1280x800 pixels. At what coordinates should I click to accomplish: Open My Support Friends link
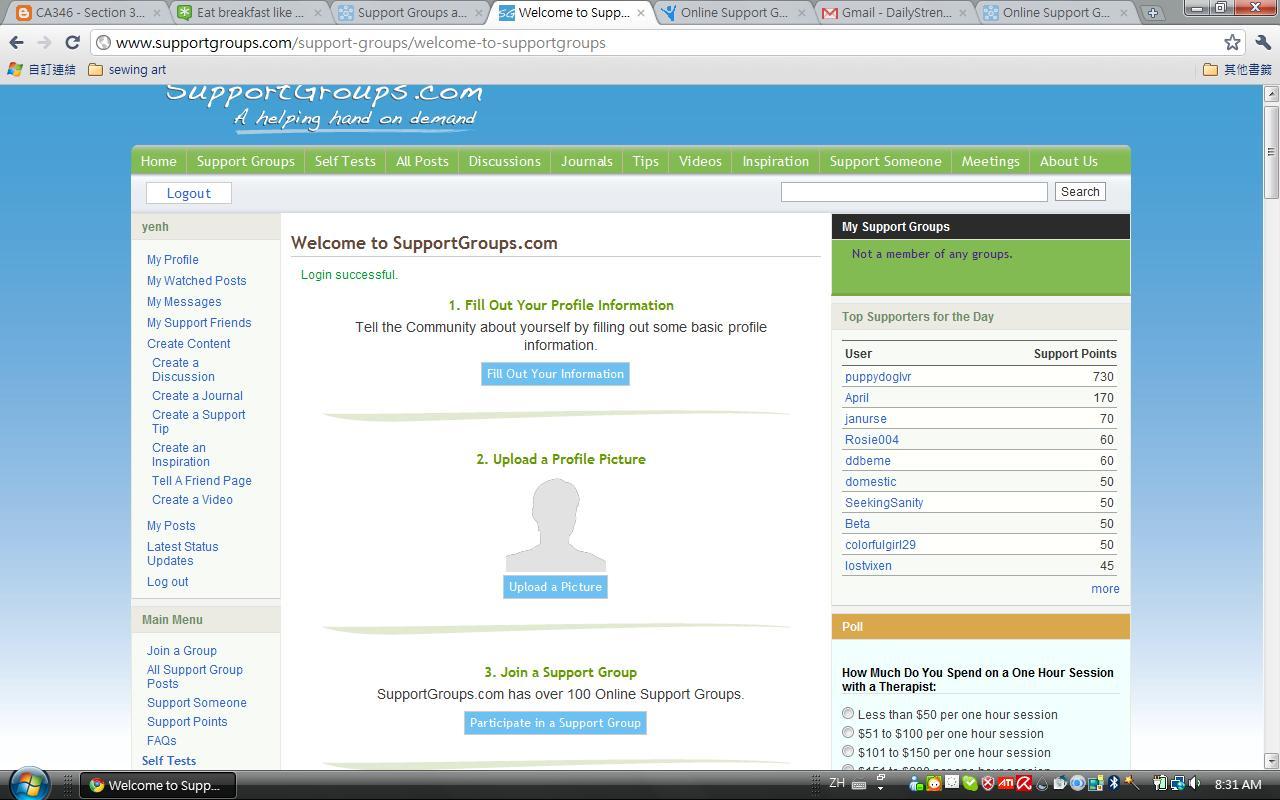[x=199, y=323]
